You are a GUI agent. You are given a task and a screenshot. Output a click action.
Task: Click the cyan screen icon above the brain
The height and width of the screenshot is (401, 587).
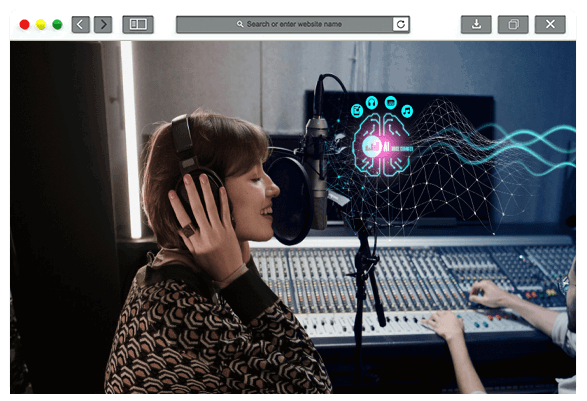pyautogui.click(x=390, y=102)
